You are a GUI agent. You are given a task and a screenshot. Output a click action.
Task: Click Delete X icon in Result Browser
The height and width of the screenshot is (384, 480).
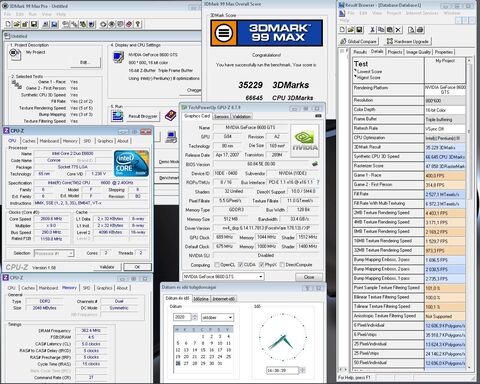click(x=398, y=30)
